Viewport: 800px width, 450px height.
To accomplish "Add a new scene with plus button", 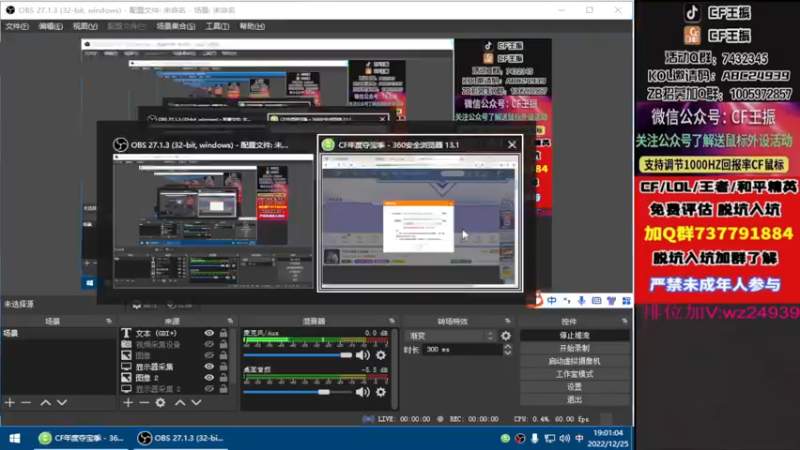I will click(x=10, y=403).
